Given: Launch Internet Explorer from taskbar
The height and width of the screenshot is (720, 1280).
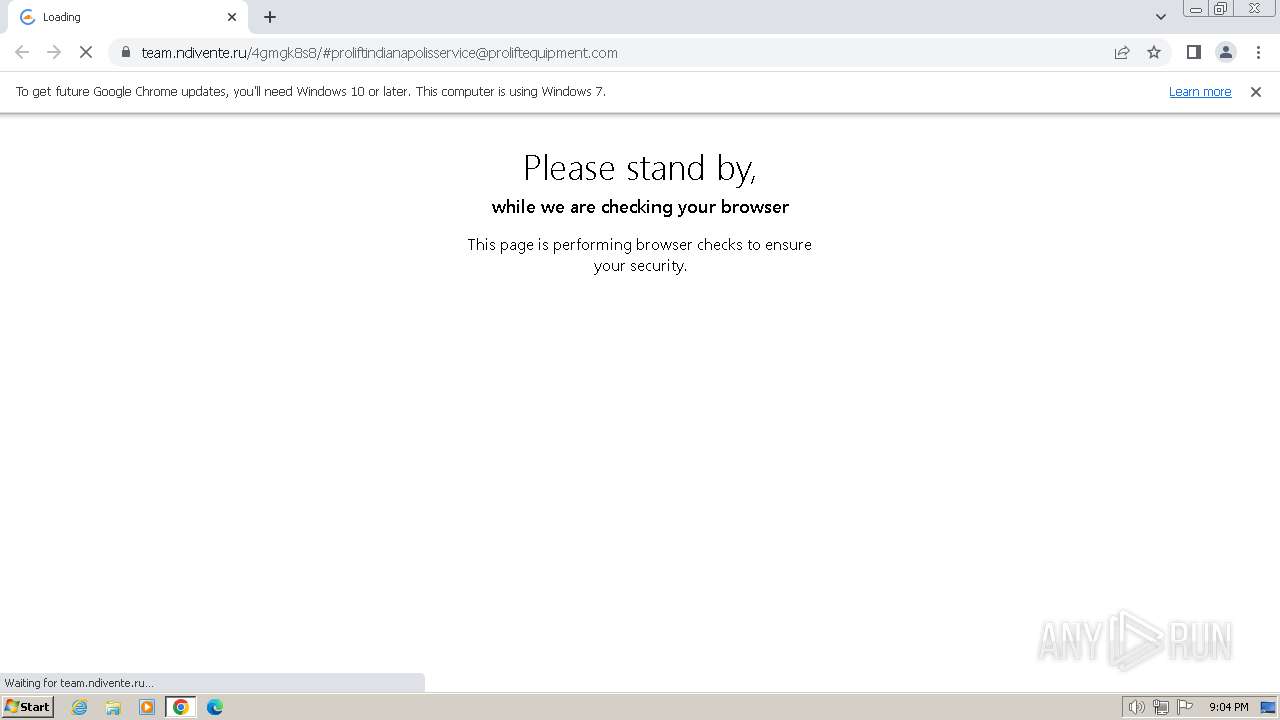Looking at the screenshot, I should click(x=80, y=707).
